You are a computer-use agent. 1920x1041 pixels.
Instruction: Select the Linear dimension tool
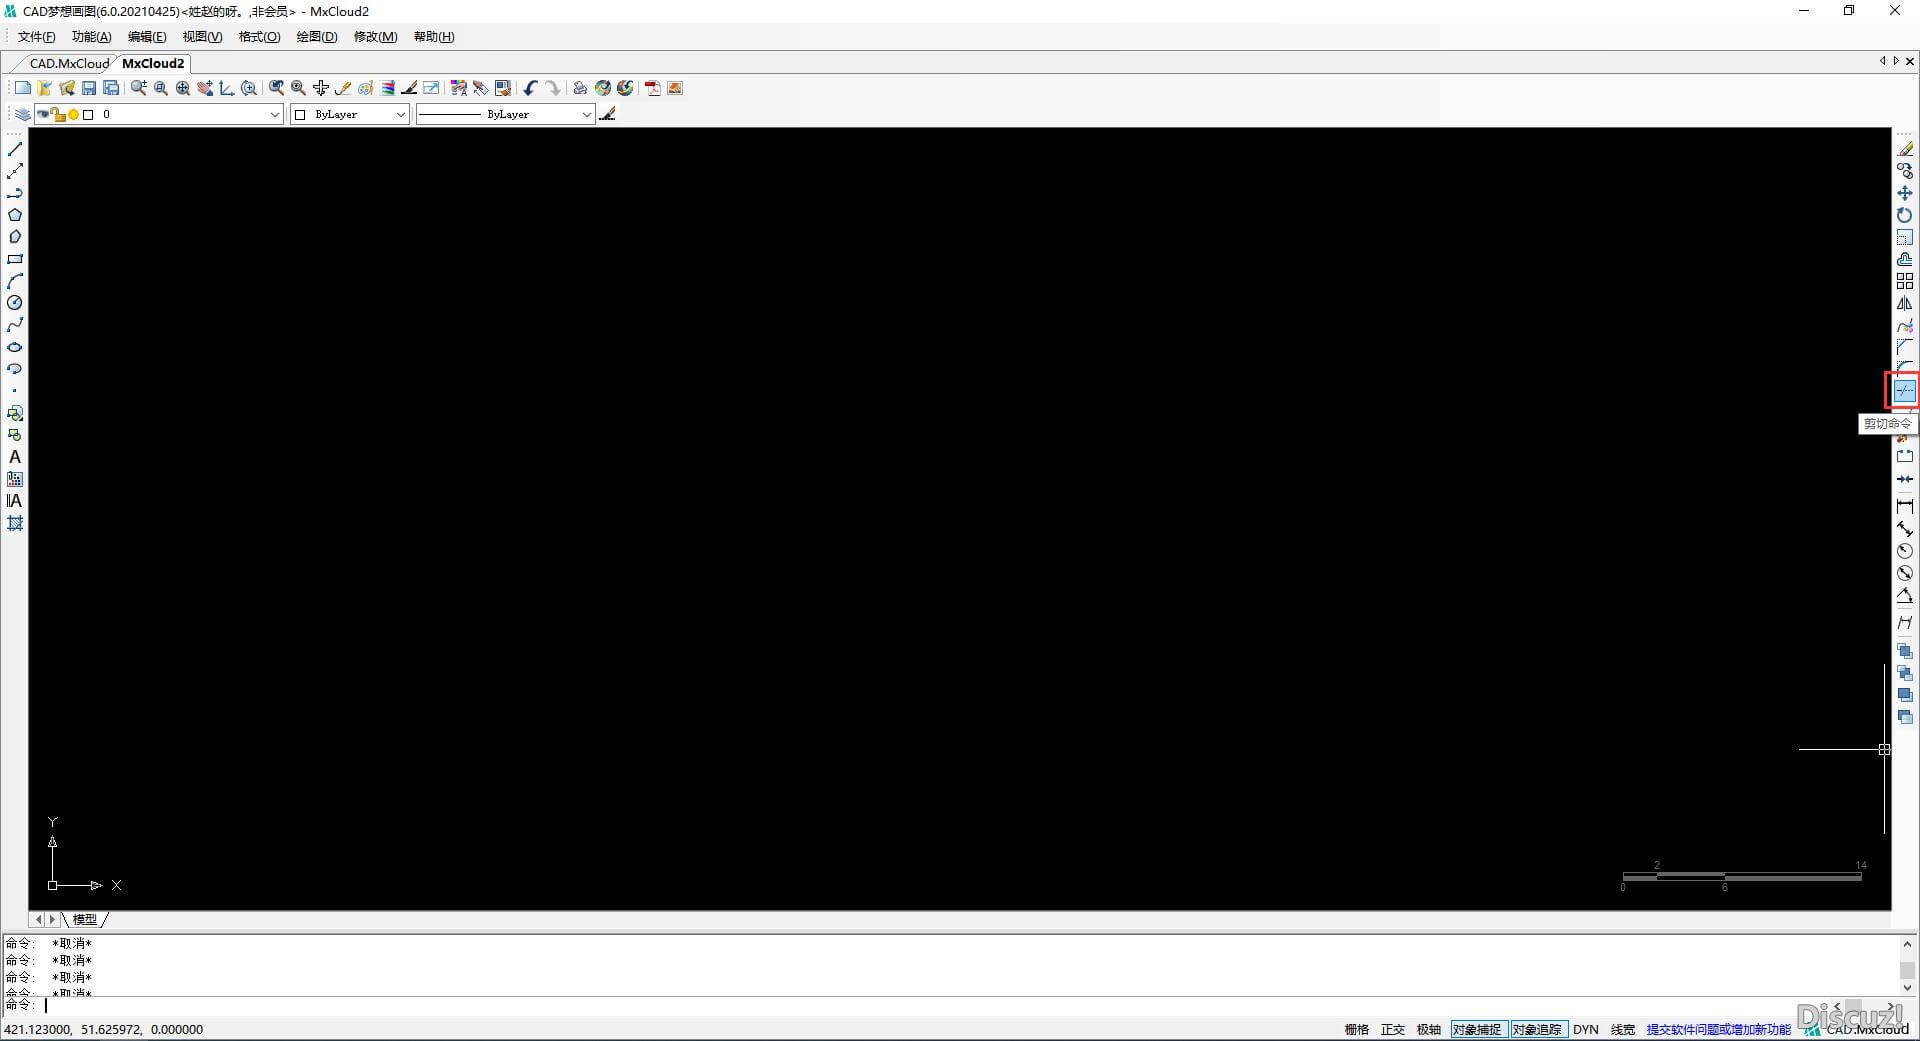click(1904, 507)
